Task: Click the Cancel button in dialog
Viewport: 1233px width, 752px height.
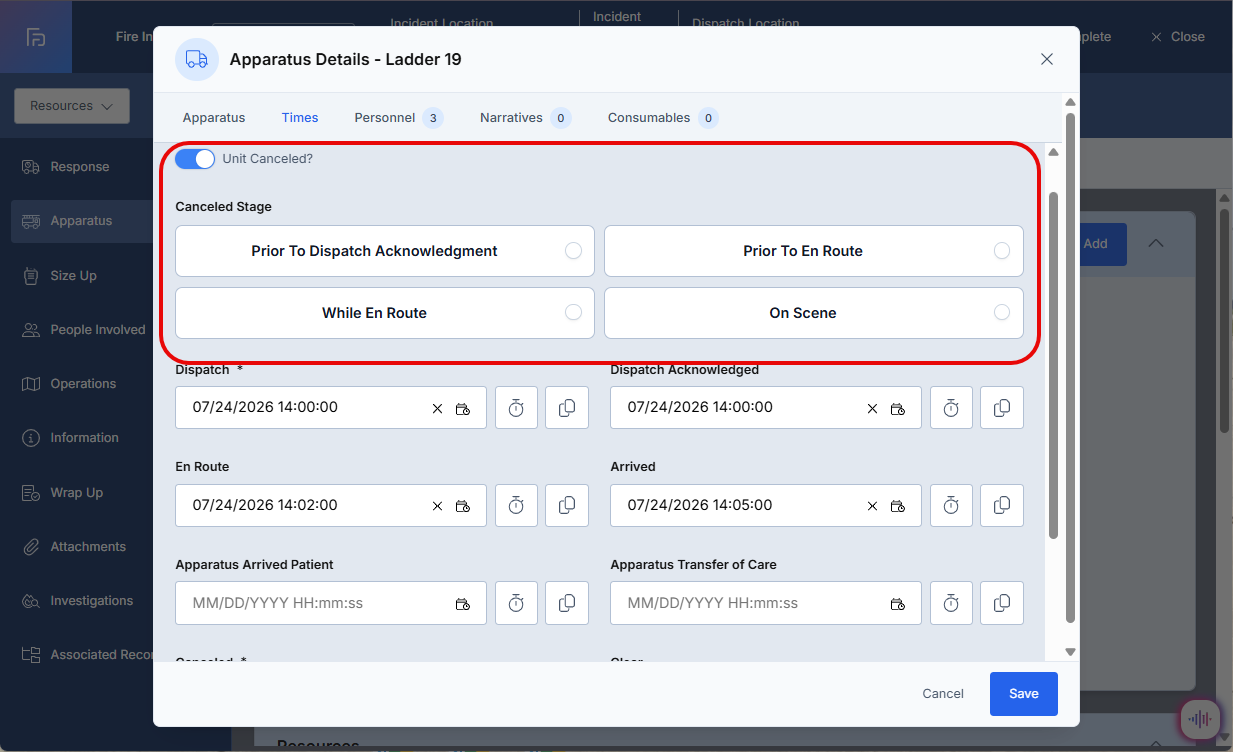Action: 943,694
